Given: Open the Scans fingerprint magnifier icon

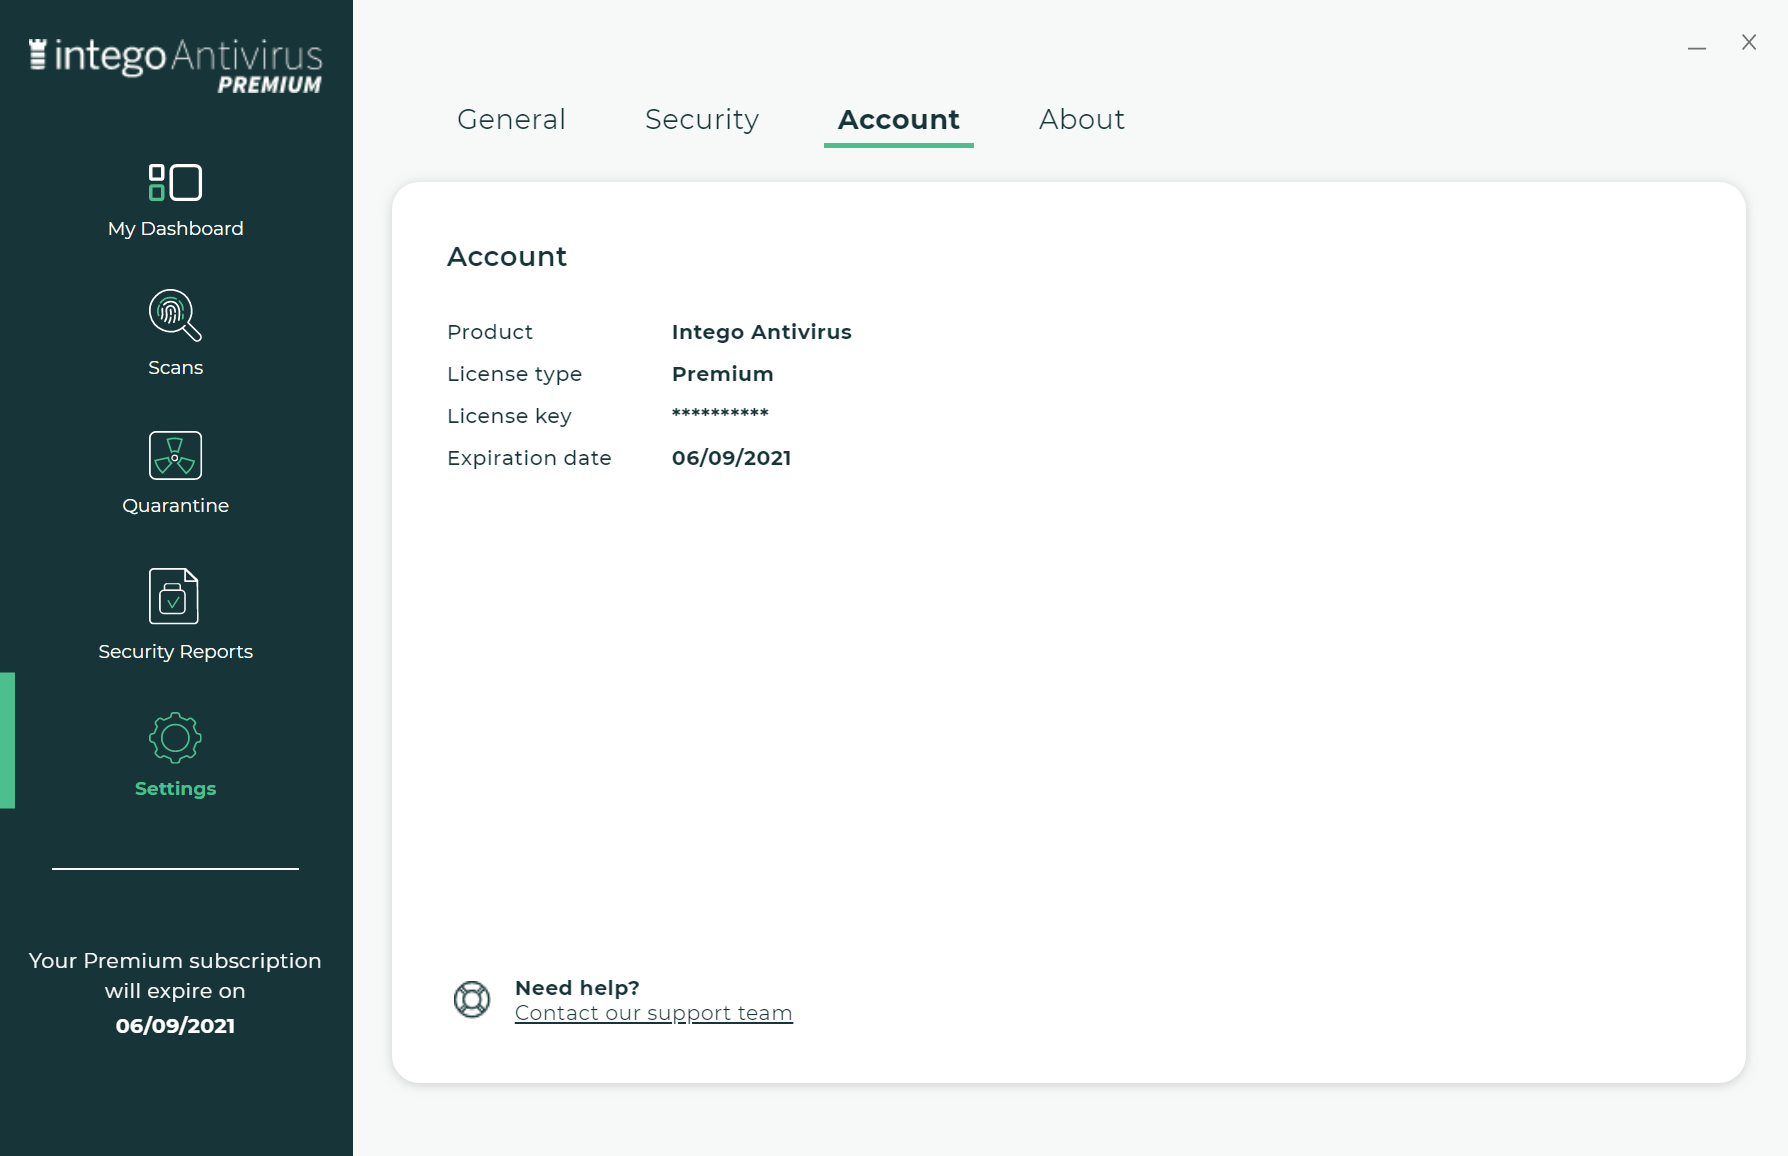Looking at the screenshot, I should tap(175, 315).
